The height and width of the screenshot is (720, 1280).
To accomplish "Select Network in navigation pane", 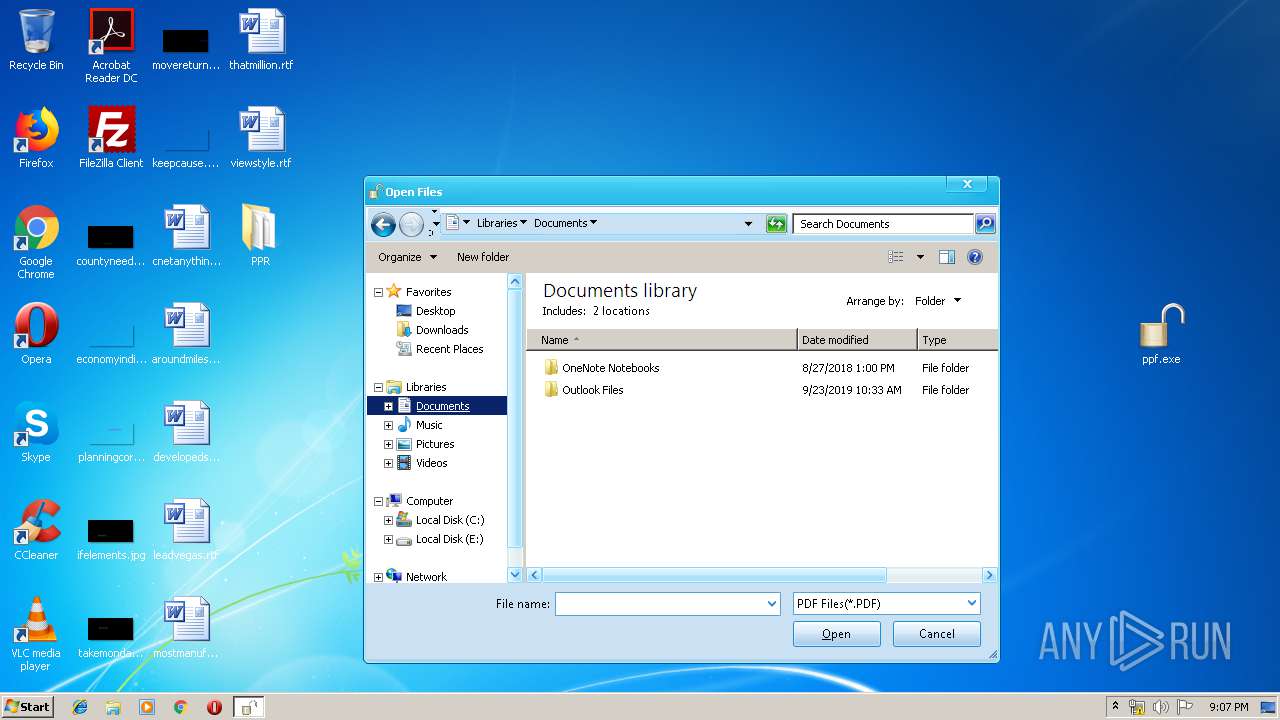I will 426,577.
